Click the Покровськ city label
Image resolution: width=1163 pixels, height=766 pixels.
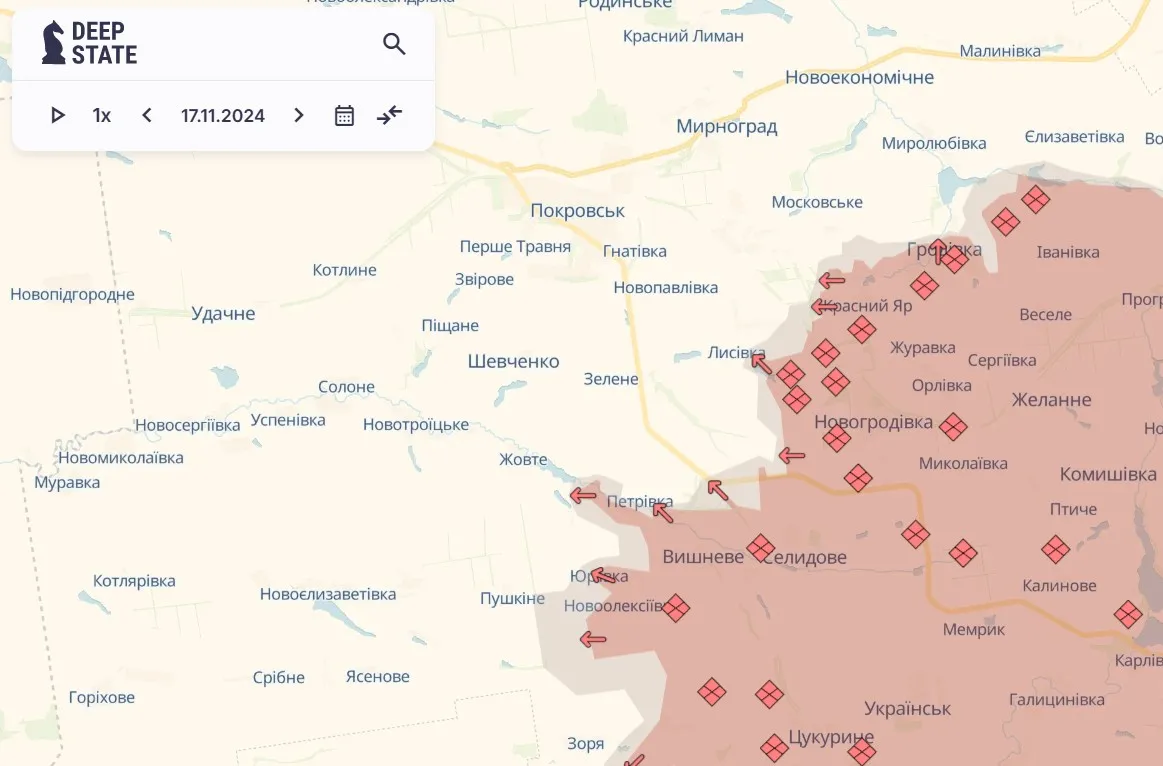(577, 211)
